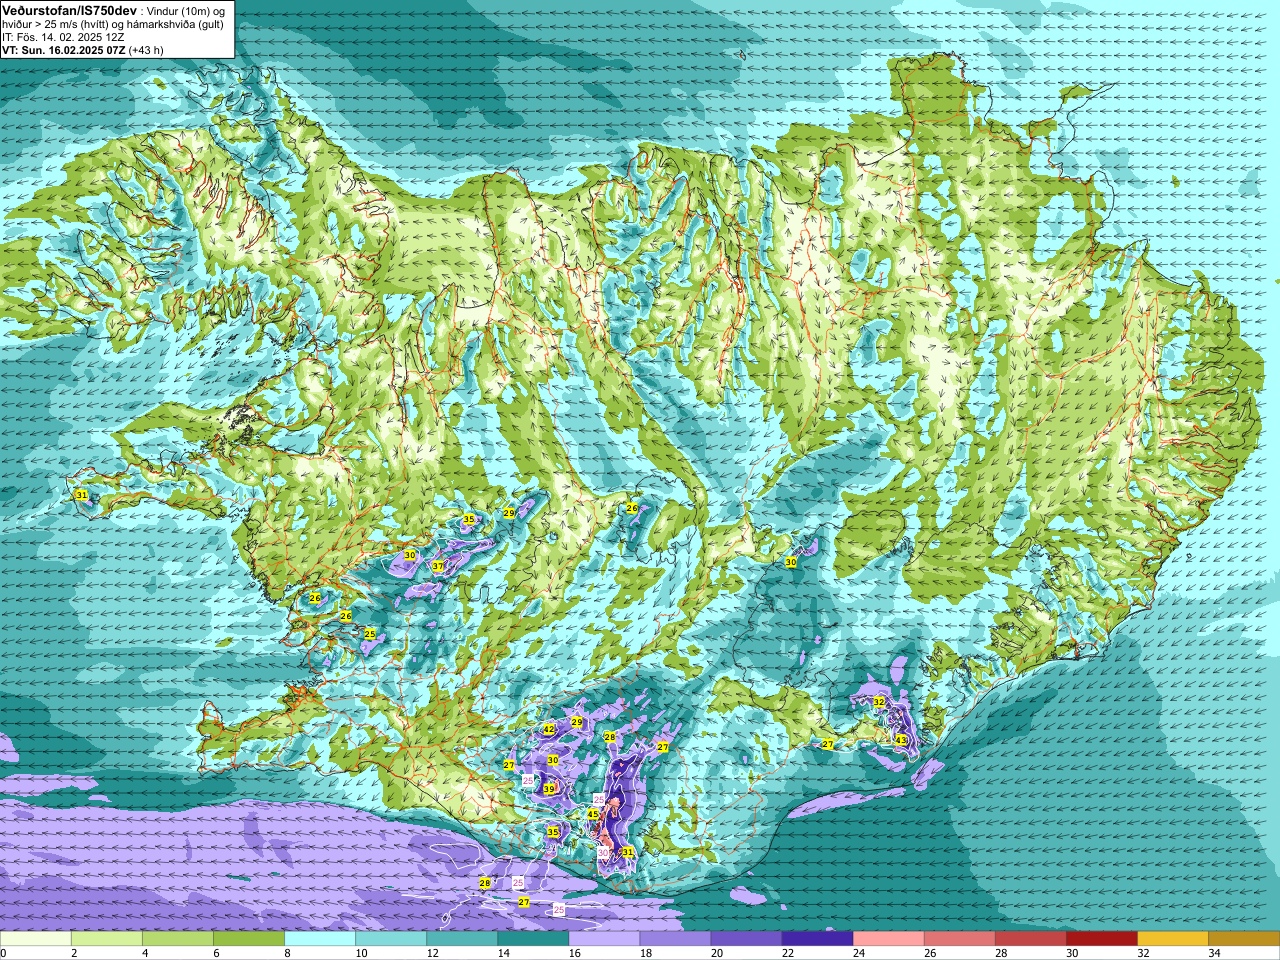
Task: Select the dark red 30–32 legend swatch
Action: coord(1101,939)
